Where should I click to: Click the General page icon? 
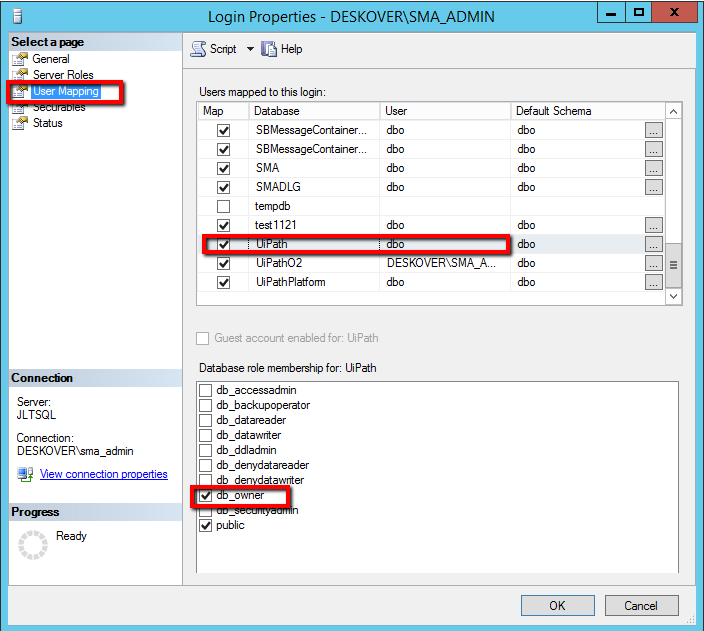(20, 59)
